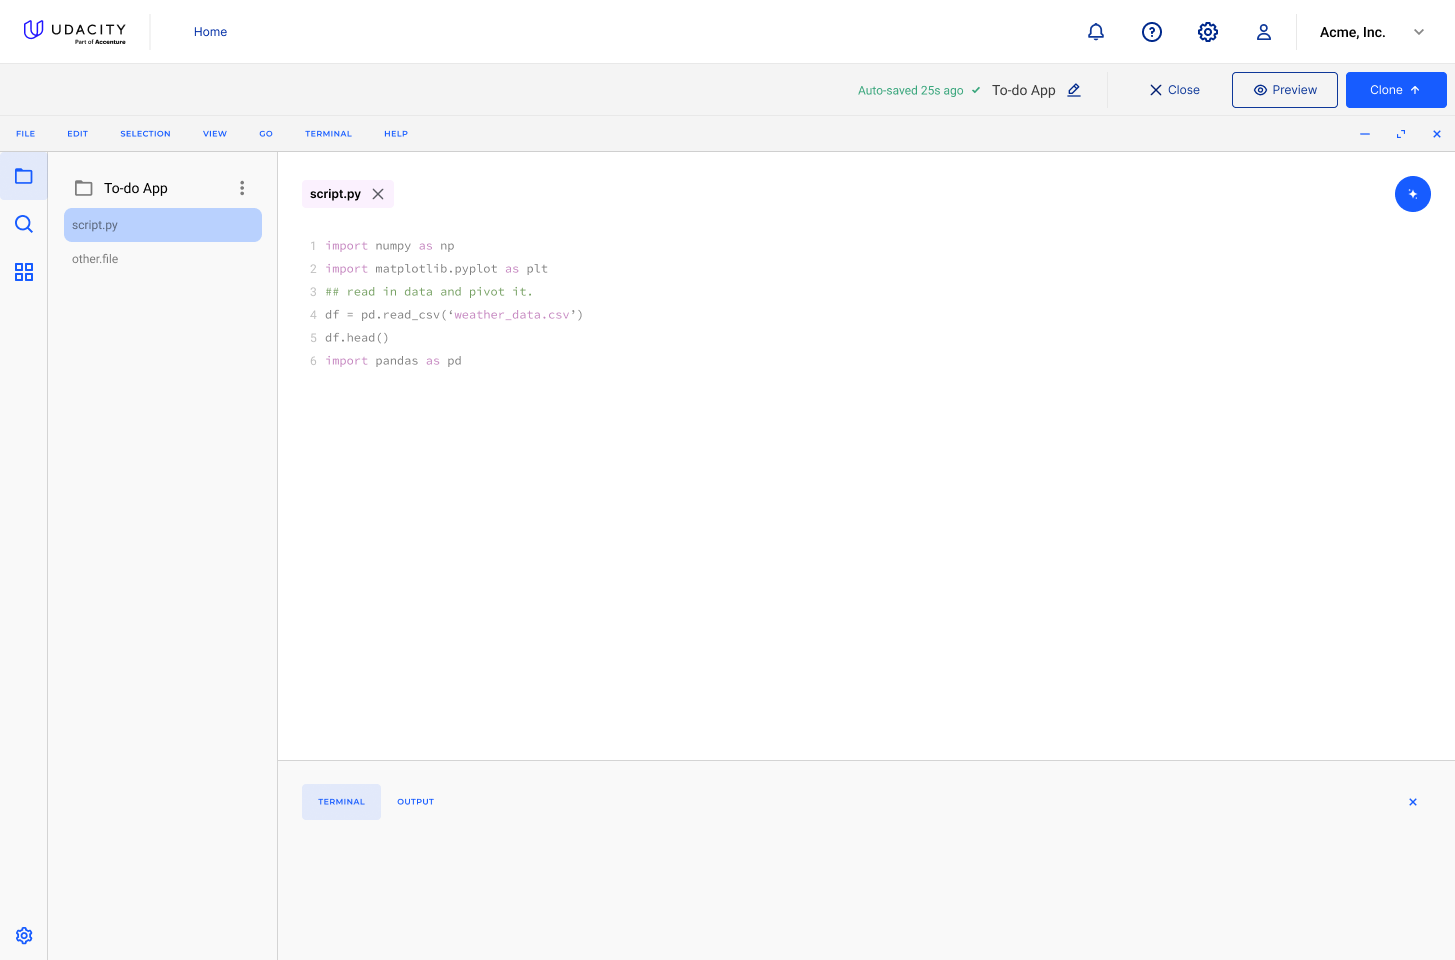
Task: Click the To-do App folder icon
Action: tap(84, 188)
